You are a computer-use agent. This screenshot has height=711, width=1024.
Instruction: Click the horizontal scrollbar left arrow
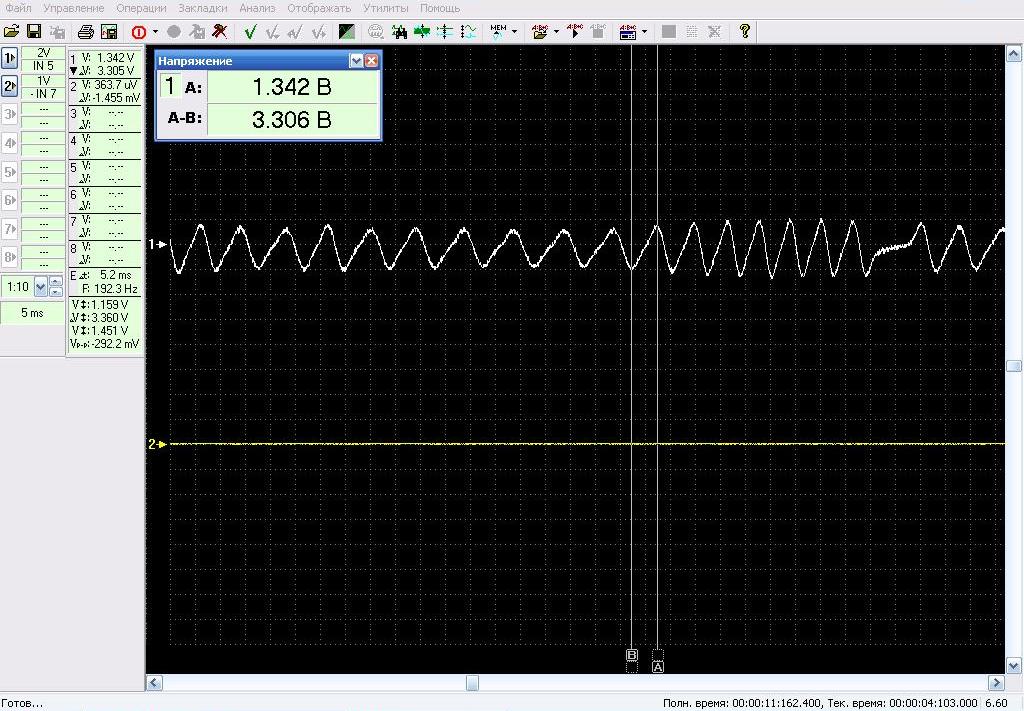click(x=154, y=683)
